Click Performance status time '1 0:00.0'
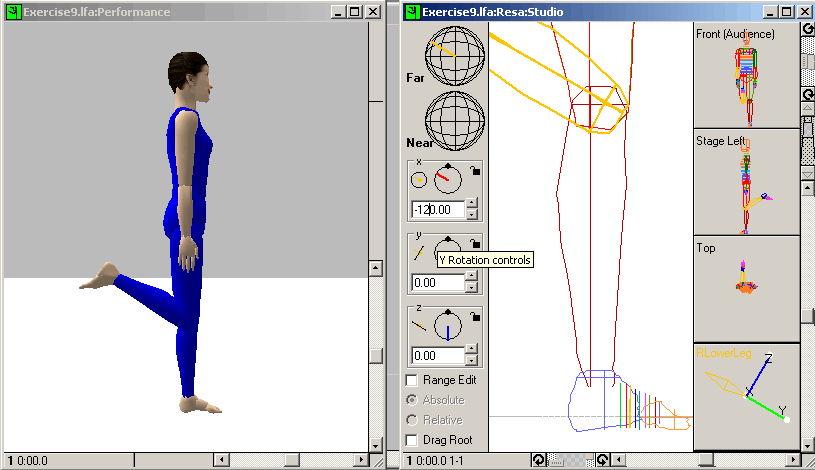Viewport: 815px width, 470px height. 28,461
